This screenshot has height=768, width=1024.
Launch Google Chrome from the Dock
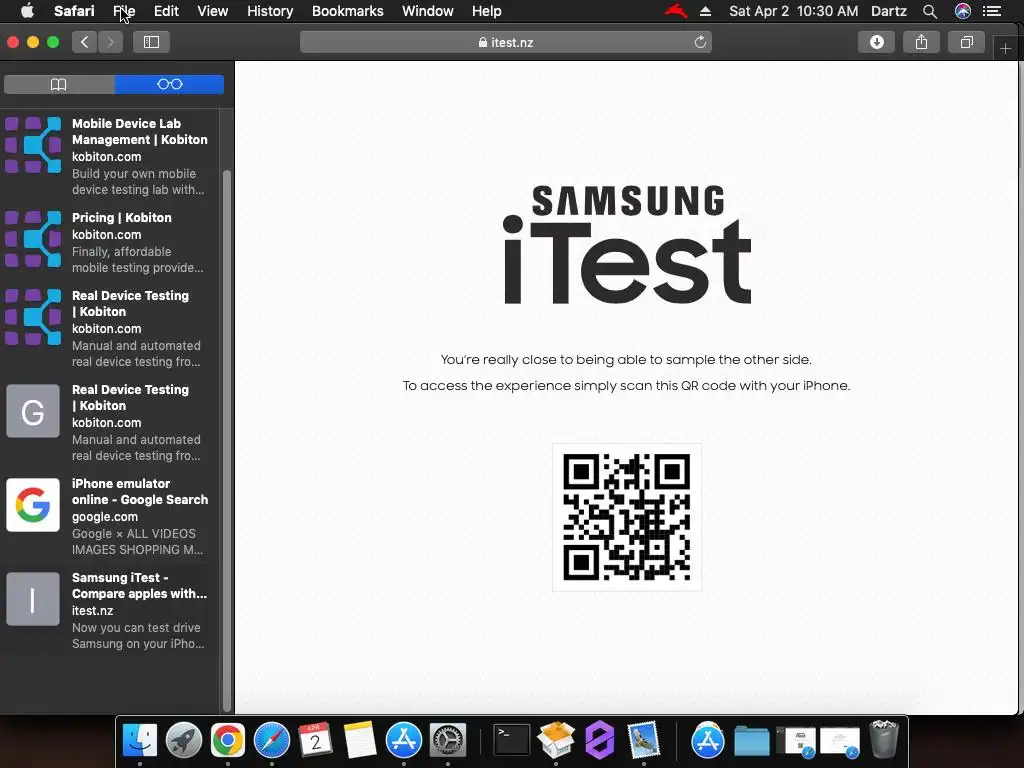227,740
